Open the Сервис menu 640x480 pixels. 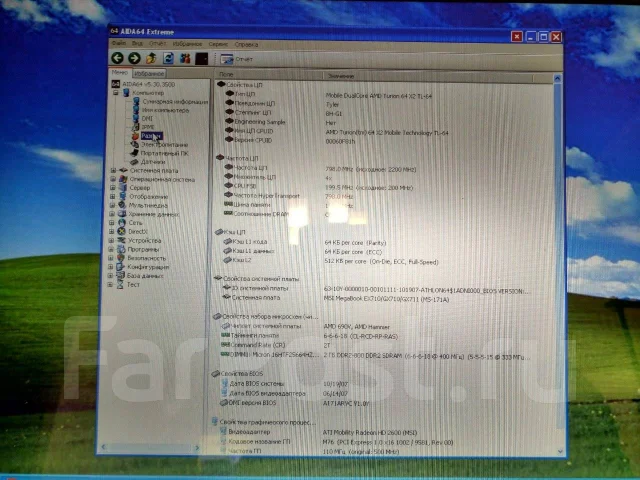click(x=218, y=44)
